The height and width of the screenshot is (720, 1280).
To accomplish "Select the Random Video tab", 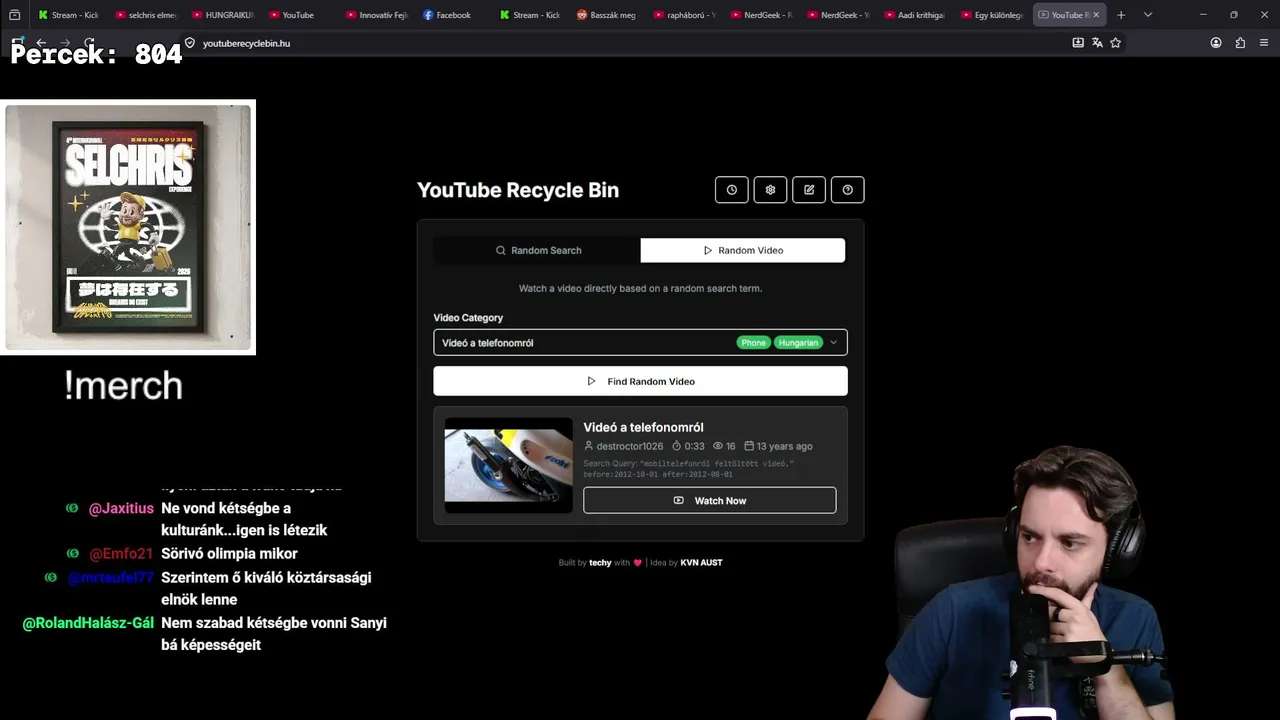I will point(743,250).
